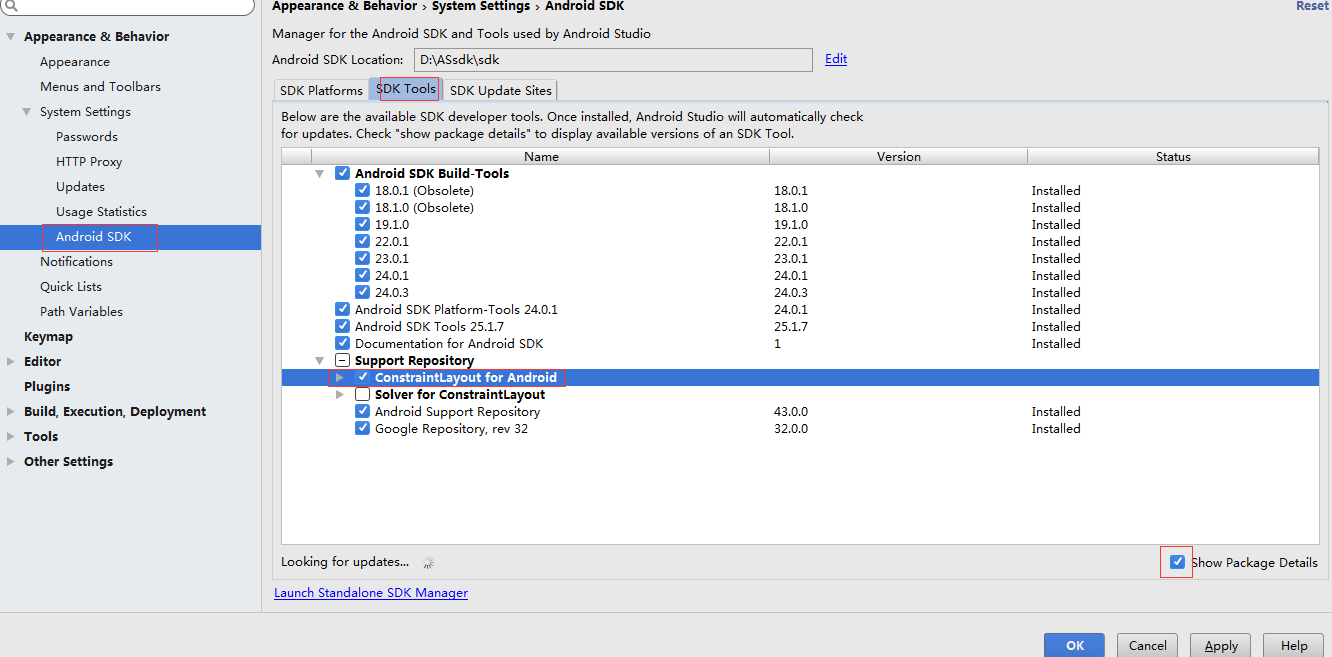Screen dimensions: 1332x657
Task: Uncheck the 18.0.1 (Obsolete) build-tools checkbox
Action: (x=362, y=190)
